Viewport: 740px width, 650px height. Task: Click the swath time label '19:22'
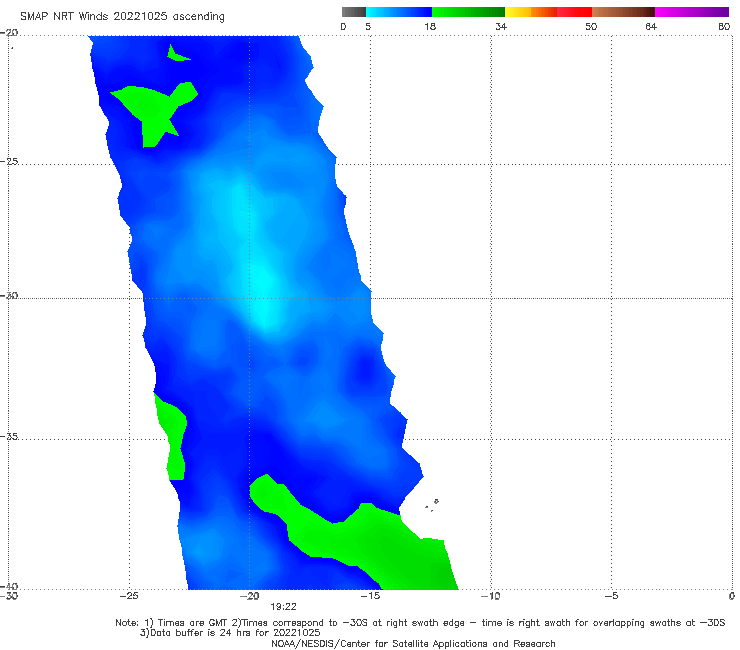283,607
